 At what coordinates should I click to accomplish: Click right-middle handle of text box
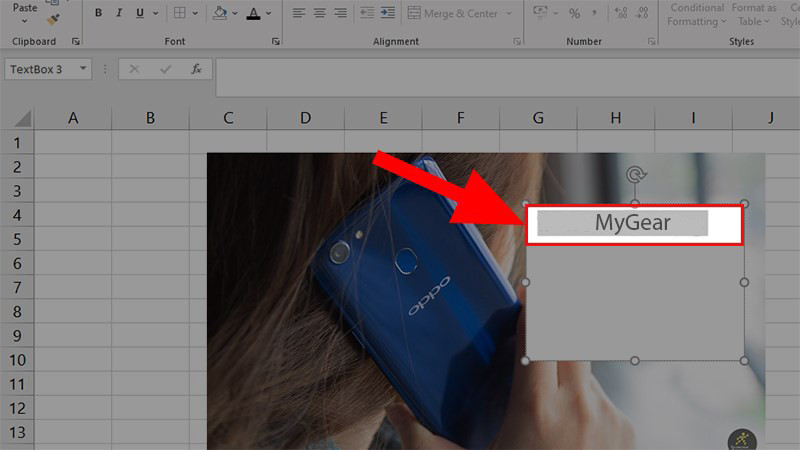[x=744, y=282]
